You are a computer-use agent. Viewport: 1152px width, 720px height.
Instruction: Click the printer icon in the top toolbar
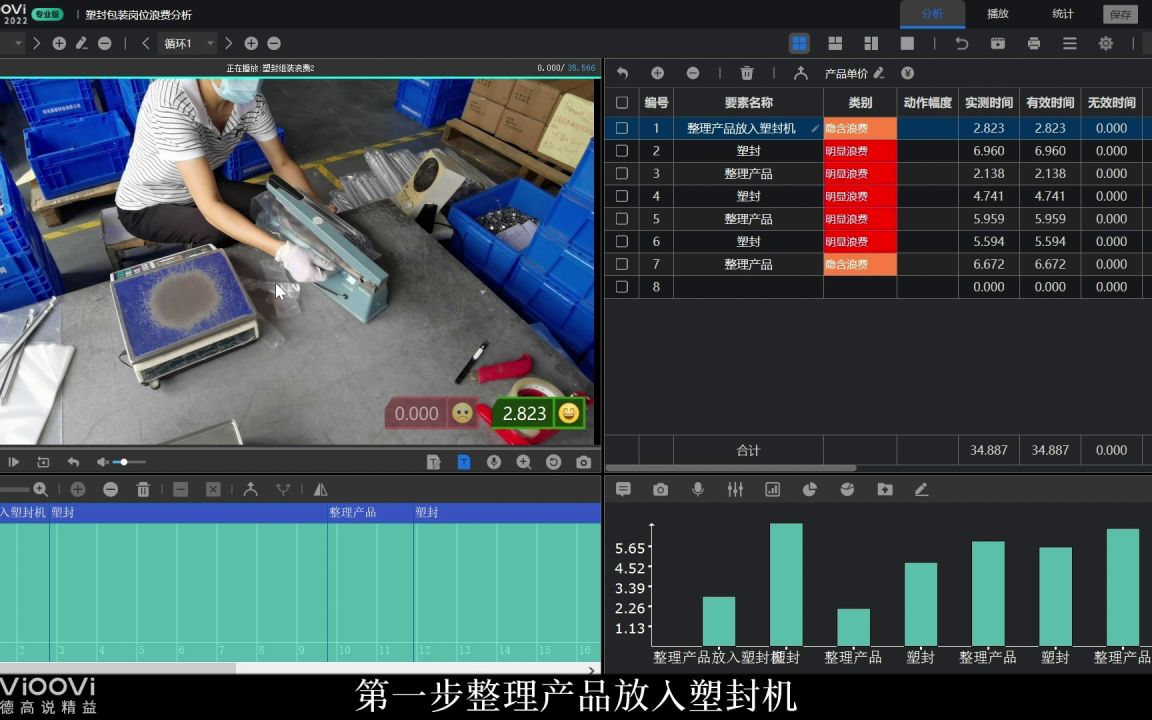coord(1033,43)
